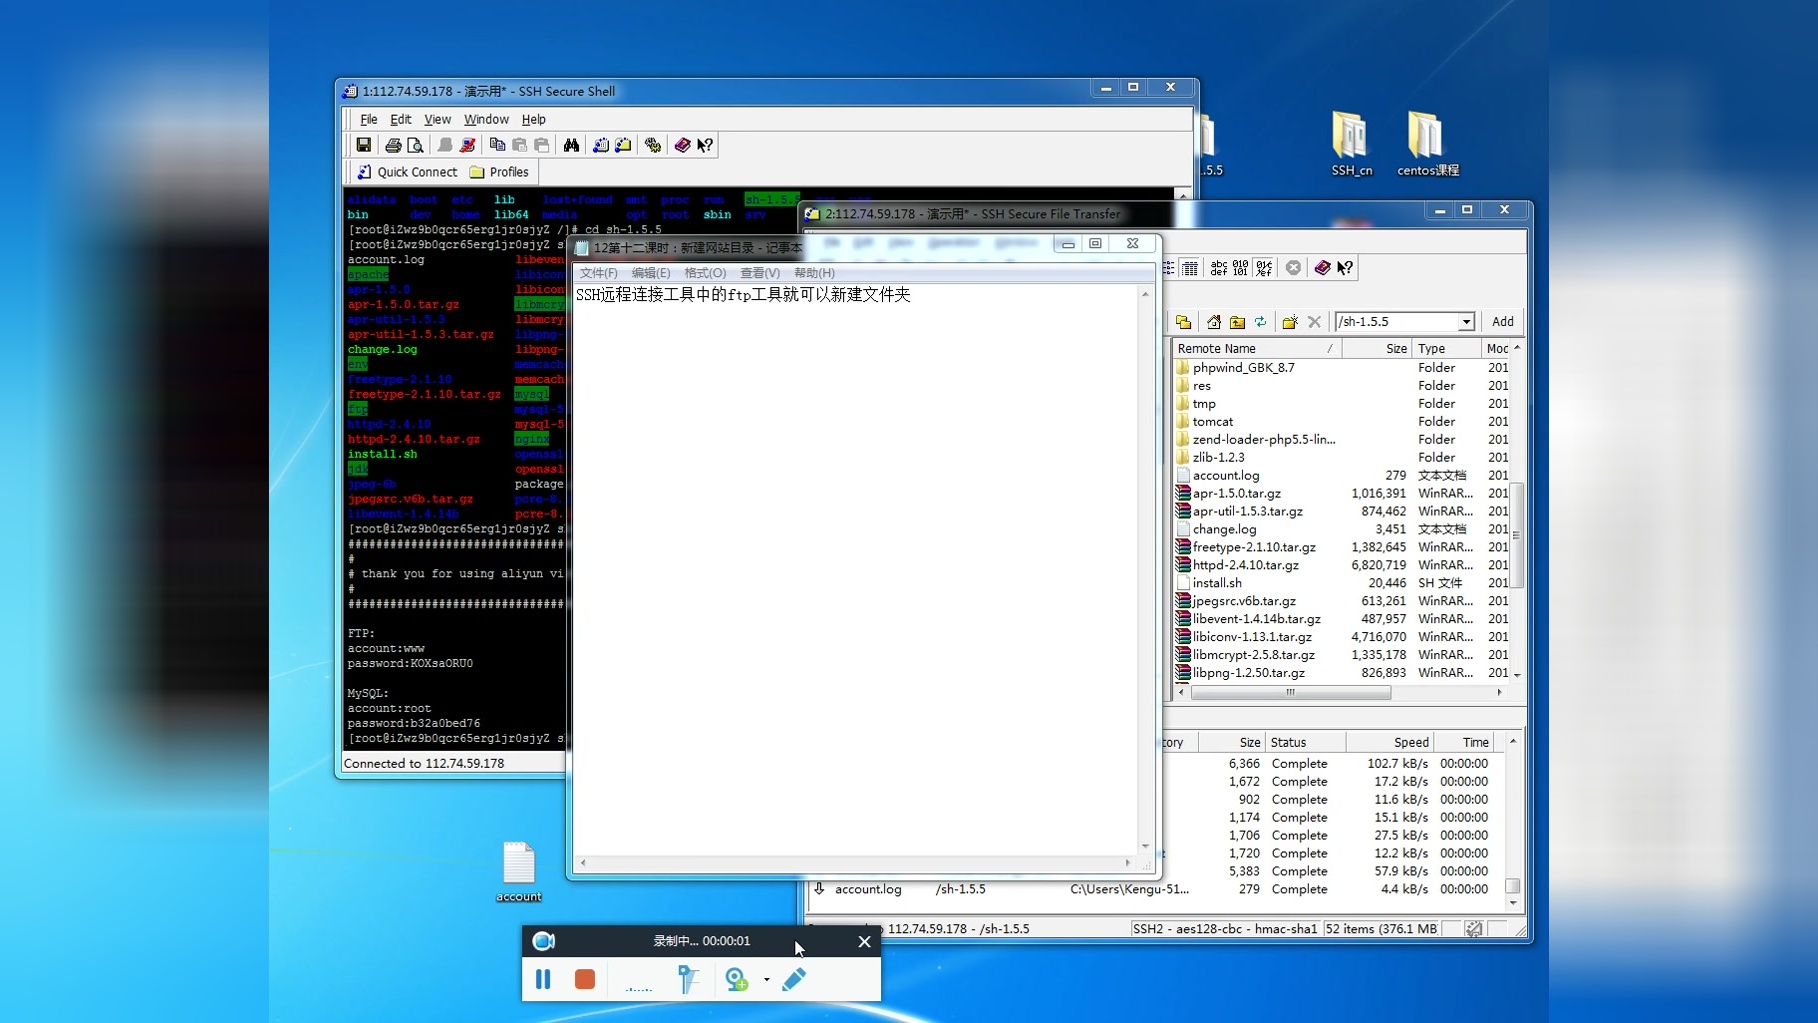Image resolution: width=1818 pixels, height=1023 pixels.
Task: Click the Settings gears icon in SSH Secure Shell
Action: point(653,145)
